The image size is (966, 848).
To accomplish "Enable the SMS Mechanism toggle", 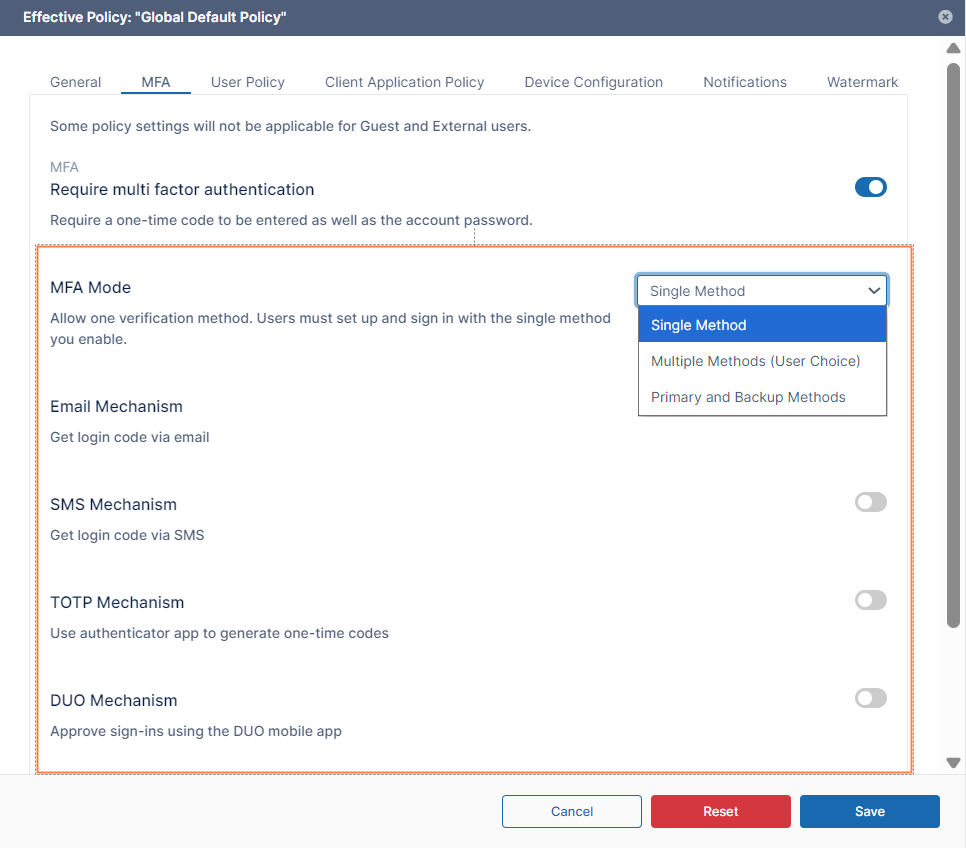I will 870,502.
